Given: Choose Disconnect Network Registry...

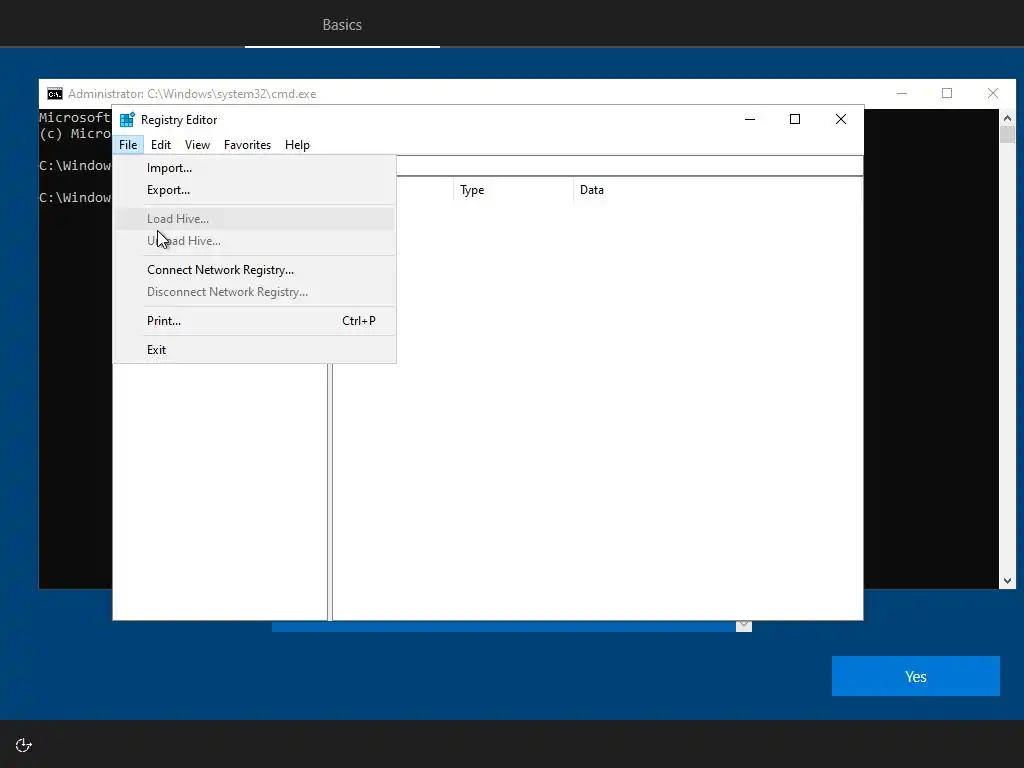Looking at the screenshot, I should 255,292.
